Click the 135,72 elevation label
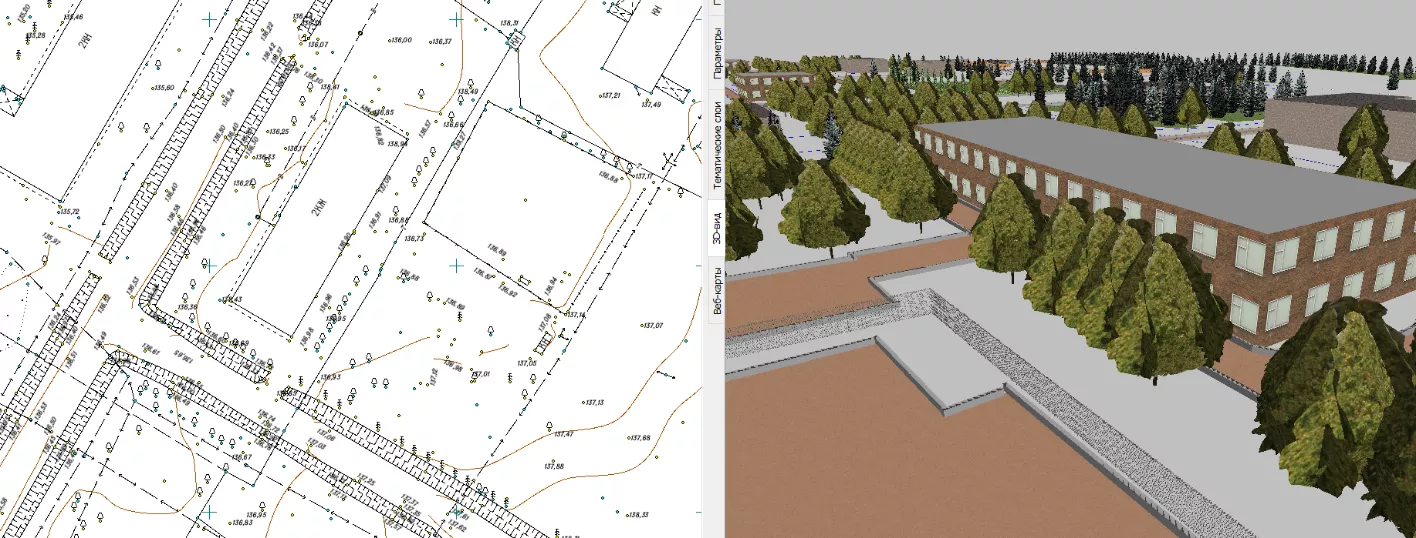This screenshot has width=1416, height=538. tap(69, 212)
